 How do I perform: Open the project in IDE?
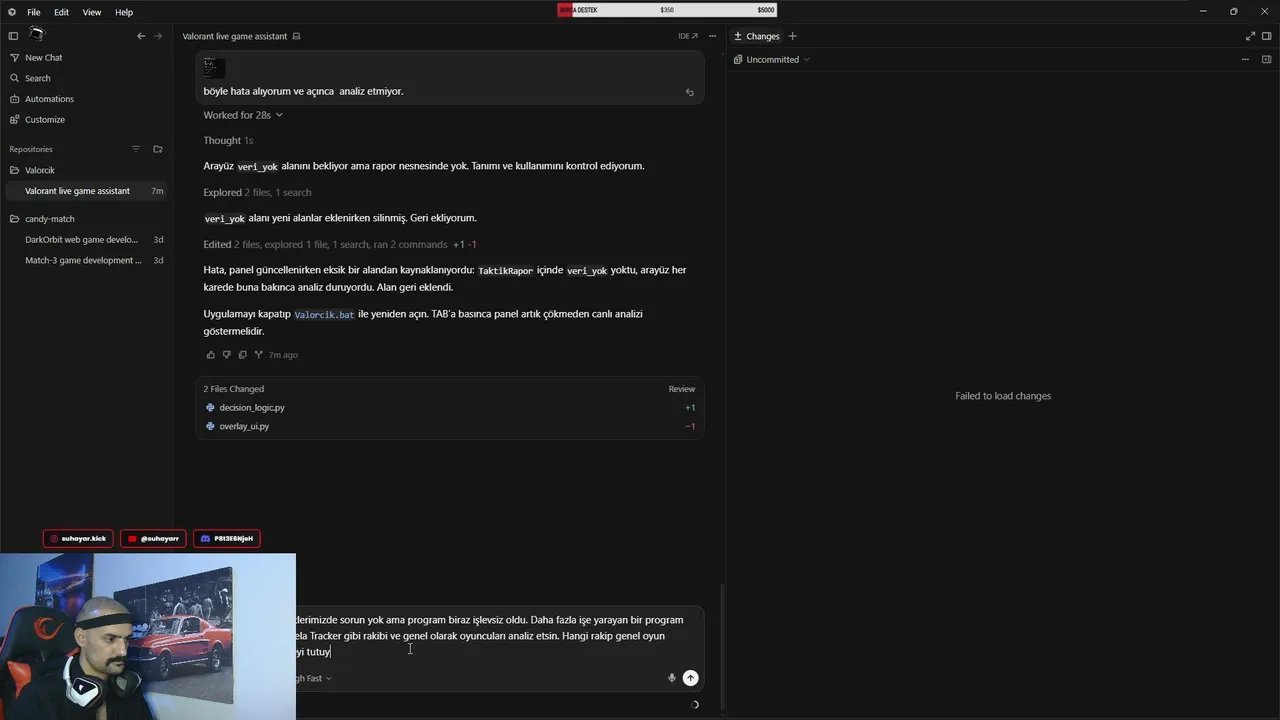coord(688,36)
